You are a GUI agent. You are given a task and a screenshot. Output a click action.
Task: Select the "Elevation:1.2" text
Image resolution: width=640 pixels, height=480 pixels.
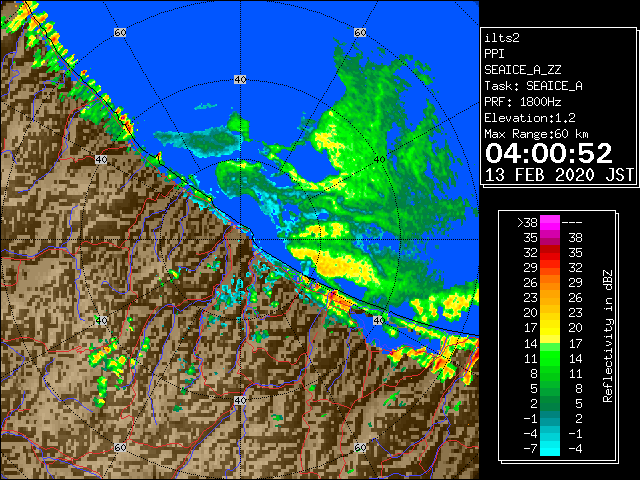530,118
